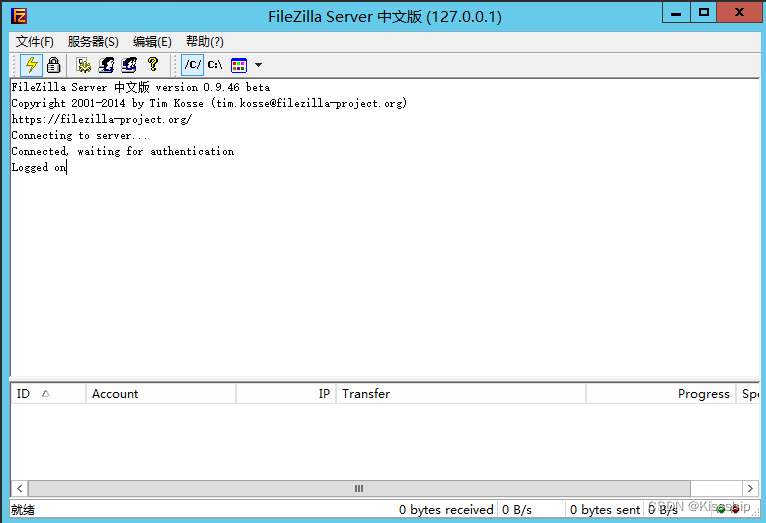
Task: Sort connections by Transfer column
Action: coord(461,394)
